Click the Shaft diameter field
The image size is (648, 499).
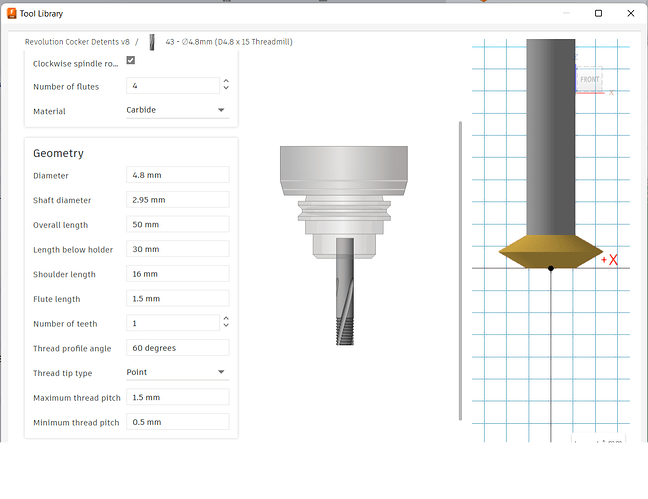[x=178, y=200]
